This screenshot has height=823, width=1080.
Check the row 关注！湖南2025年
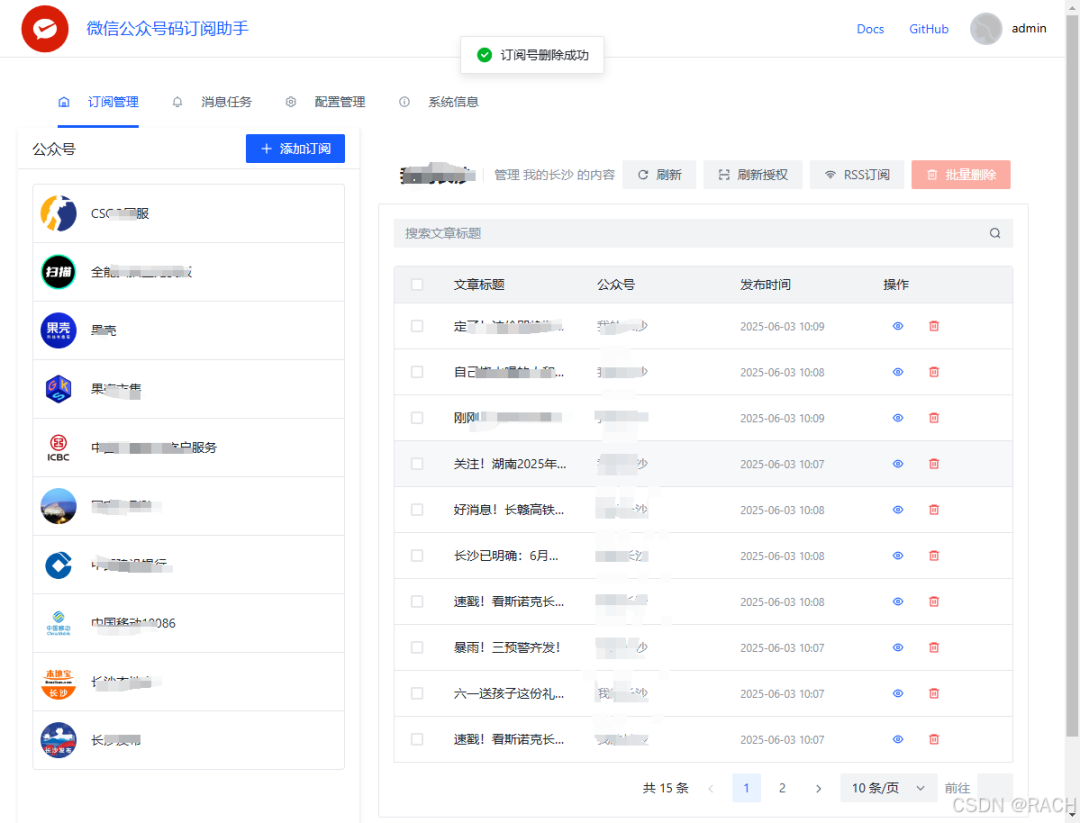(417, 463)
